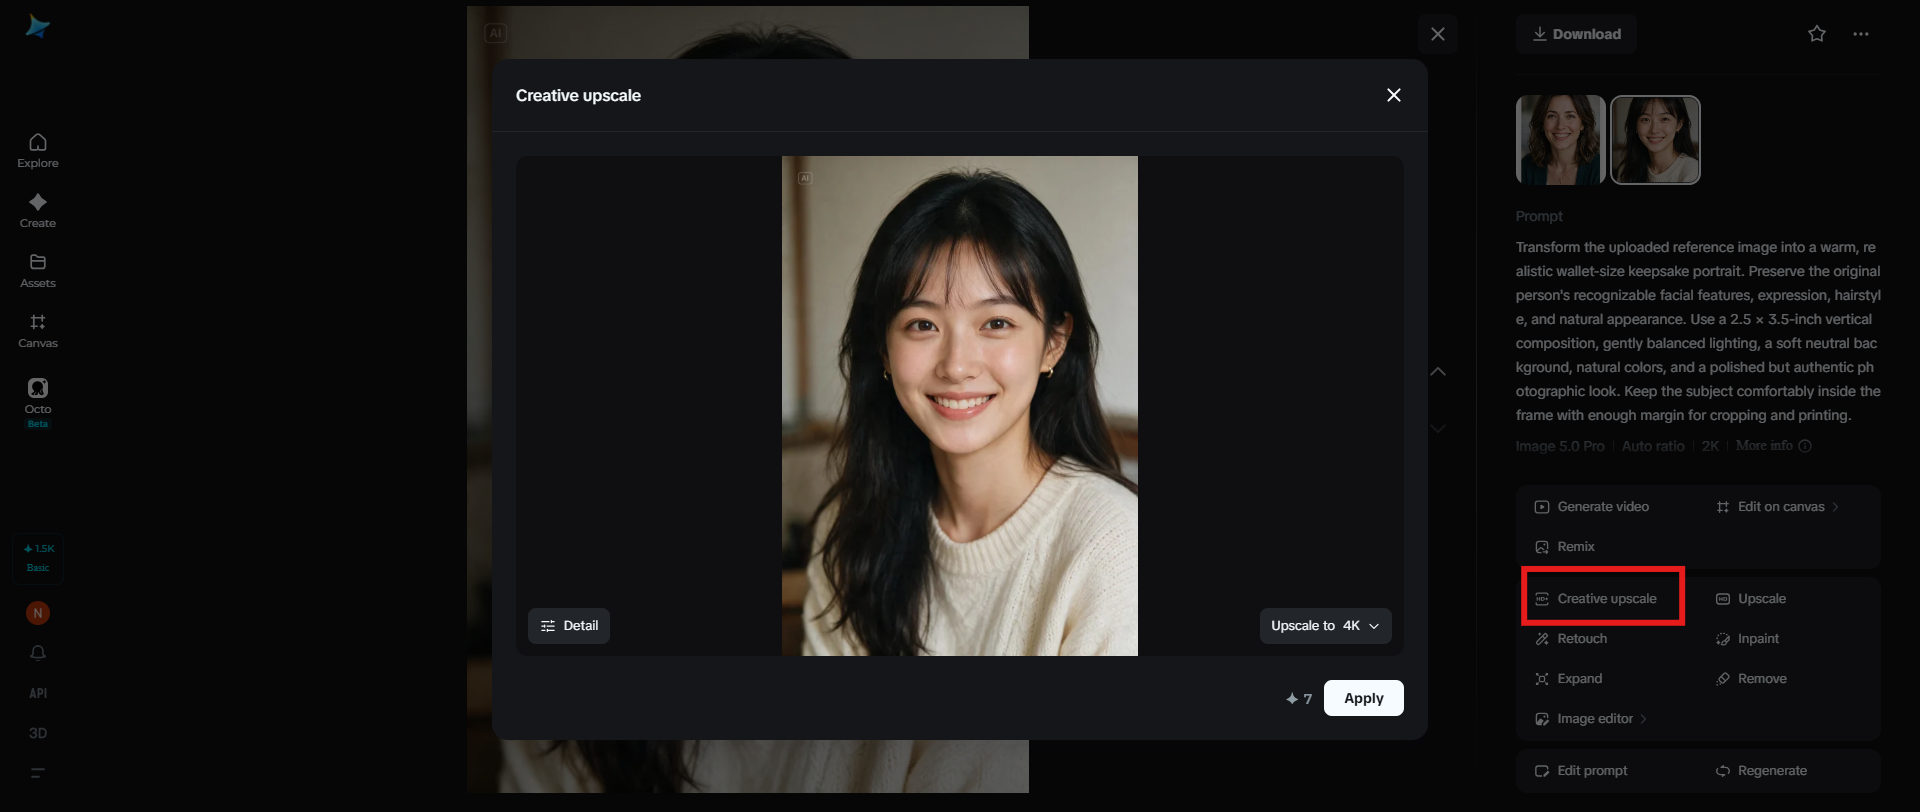Open the API link in sidebar
Viewport: 1920px width, 812px height.
(38, 693)
